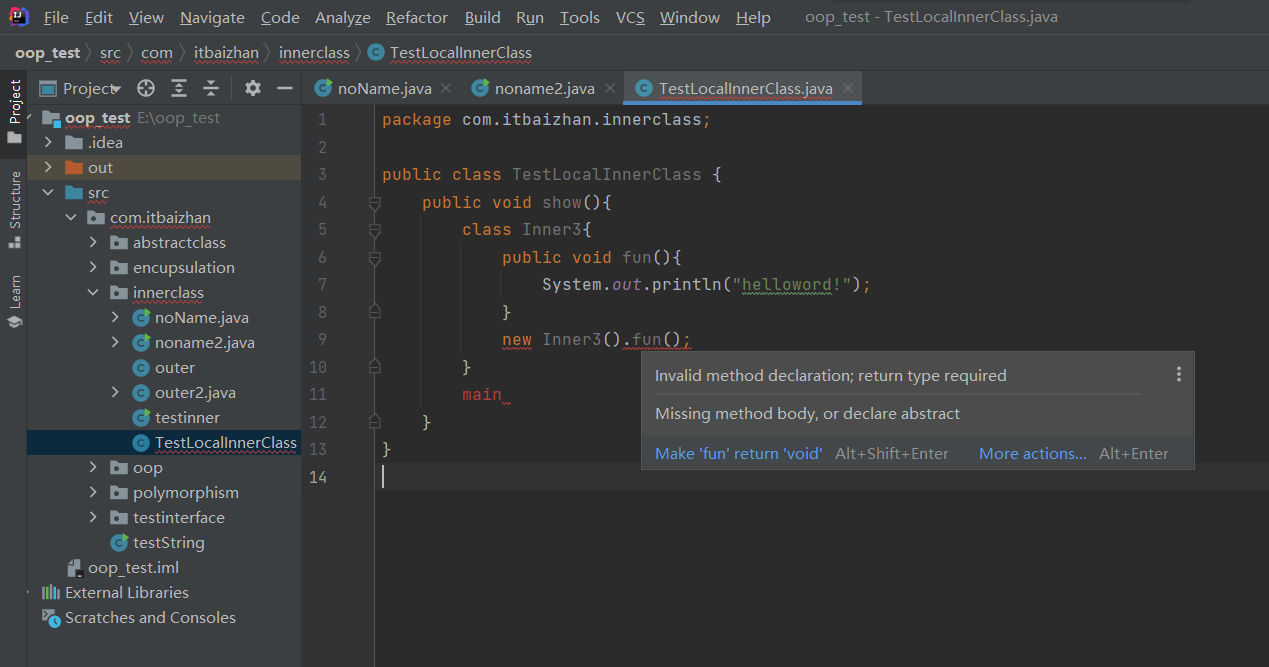The height and width of the screenshot is (667, 1269).
Task: Click the More actions... link
Action: coord(1033,453)
